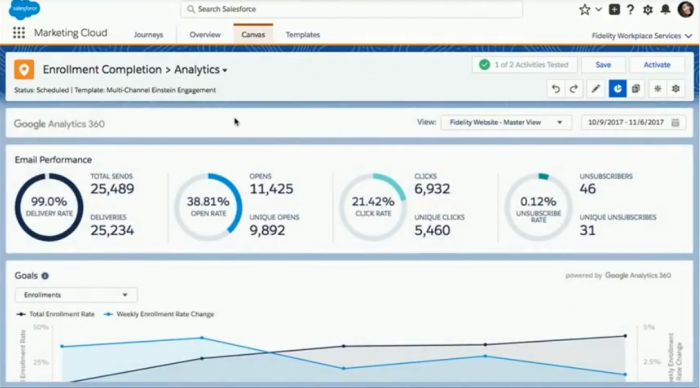Click the favorites star icon
This screenshot has height=388, width=700.
[x=584, y=9]
